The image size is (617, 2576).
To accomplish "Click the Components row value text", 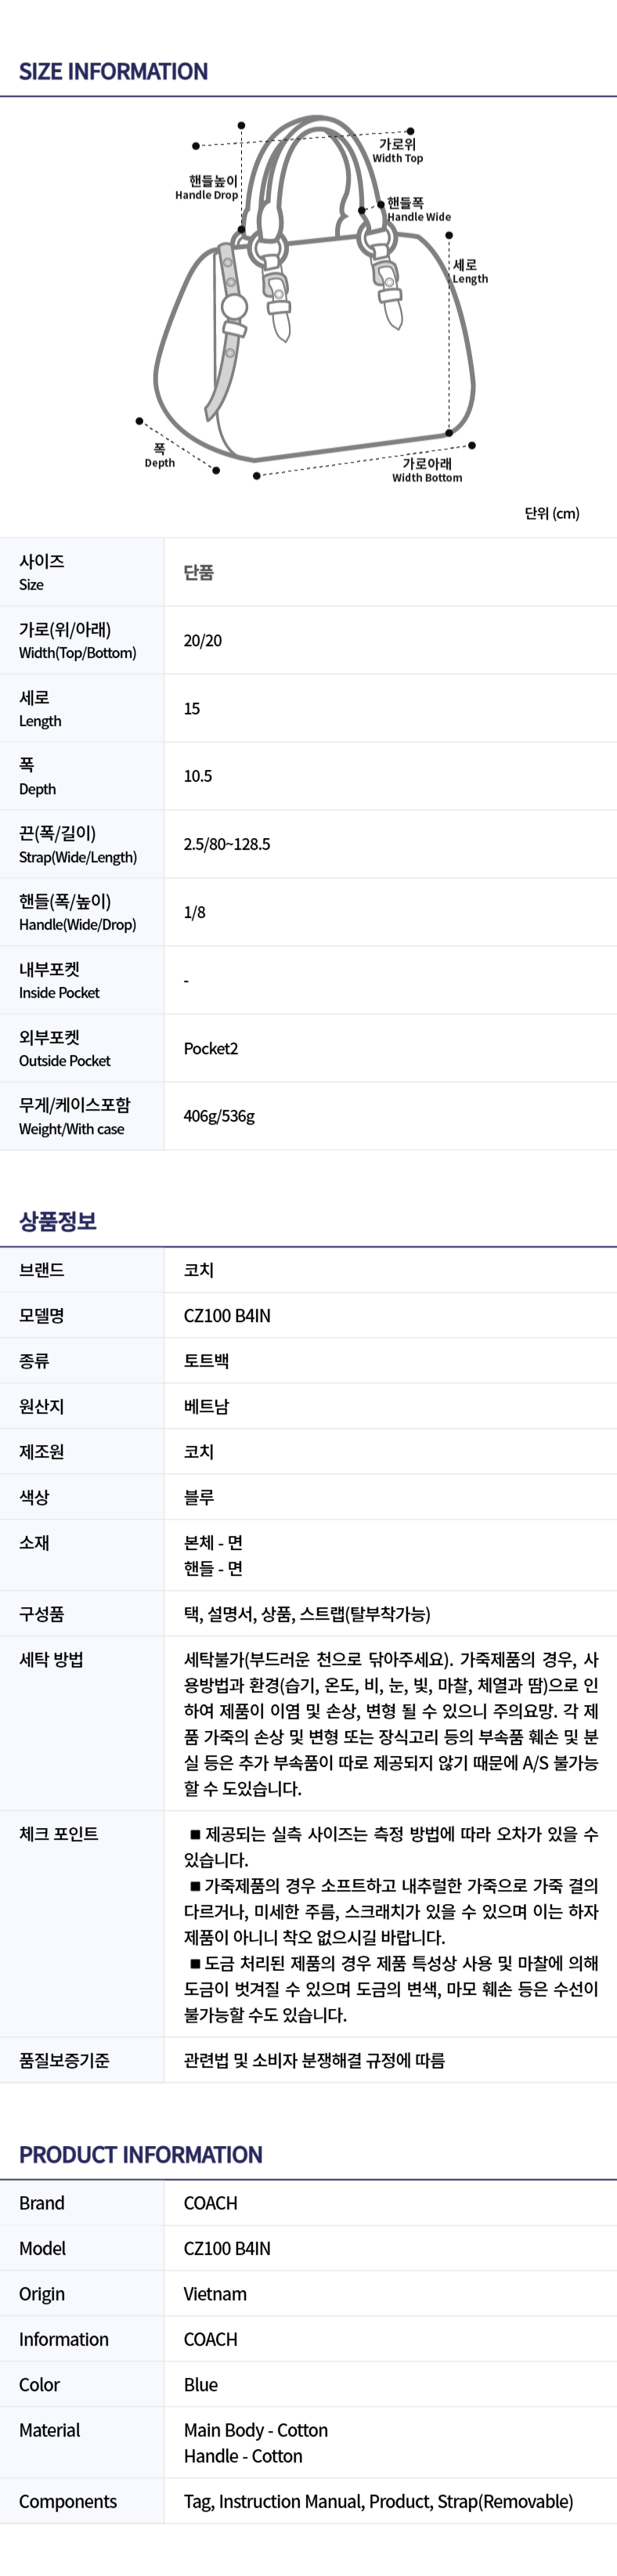I will [x=378, y=2501].
